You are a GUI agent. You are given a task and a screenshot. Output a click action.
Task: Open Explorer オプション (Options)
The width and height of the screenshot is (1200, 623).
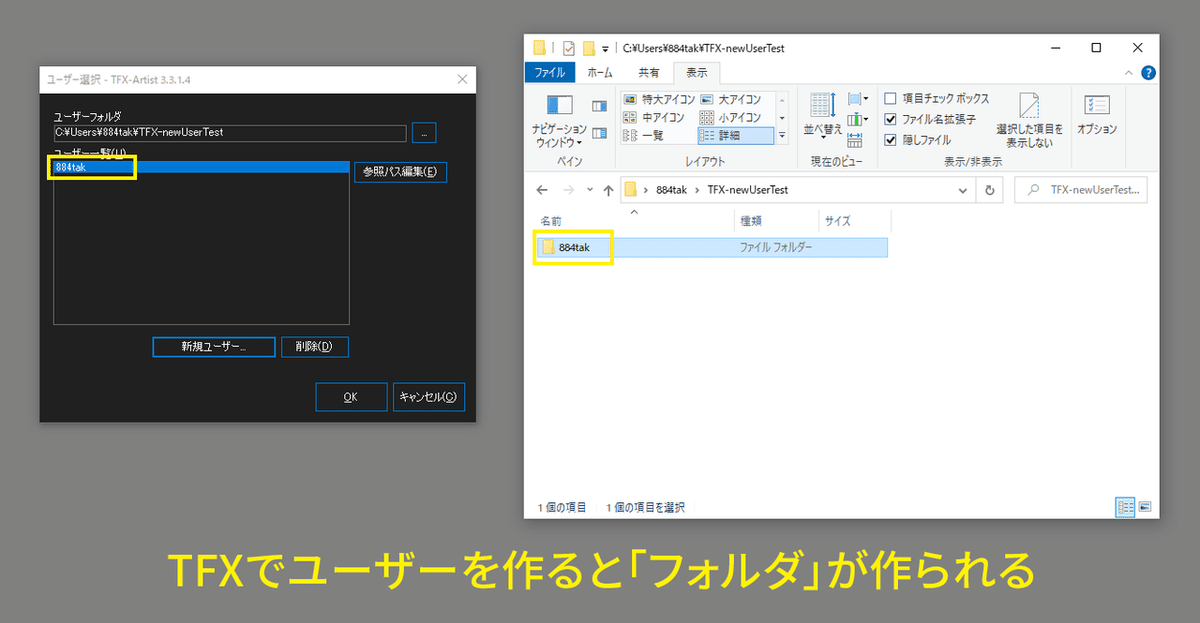[1097, 114]
